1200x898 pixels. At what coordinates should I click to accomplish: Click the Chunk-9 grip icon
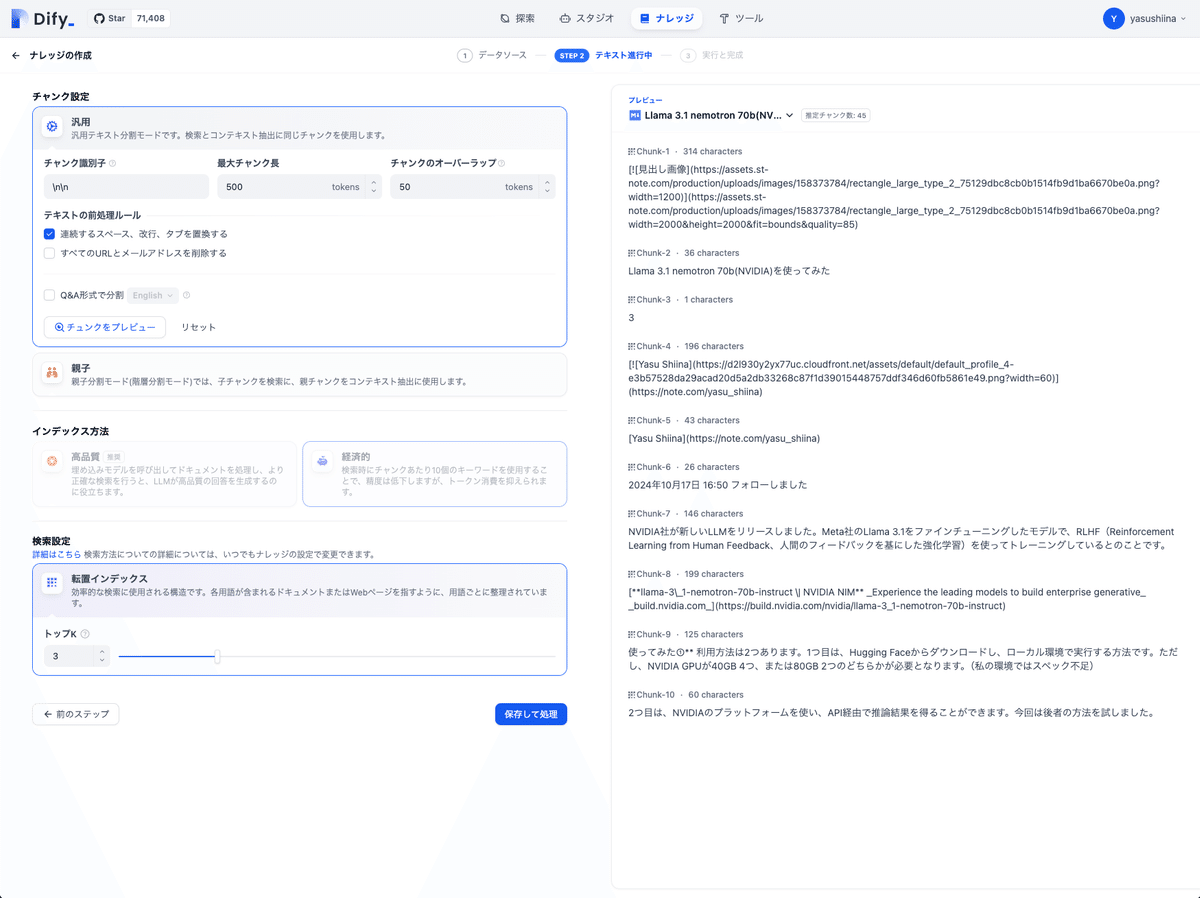tap(632, 634)
